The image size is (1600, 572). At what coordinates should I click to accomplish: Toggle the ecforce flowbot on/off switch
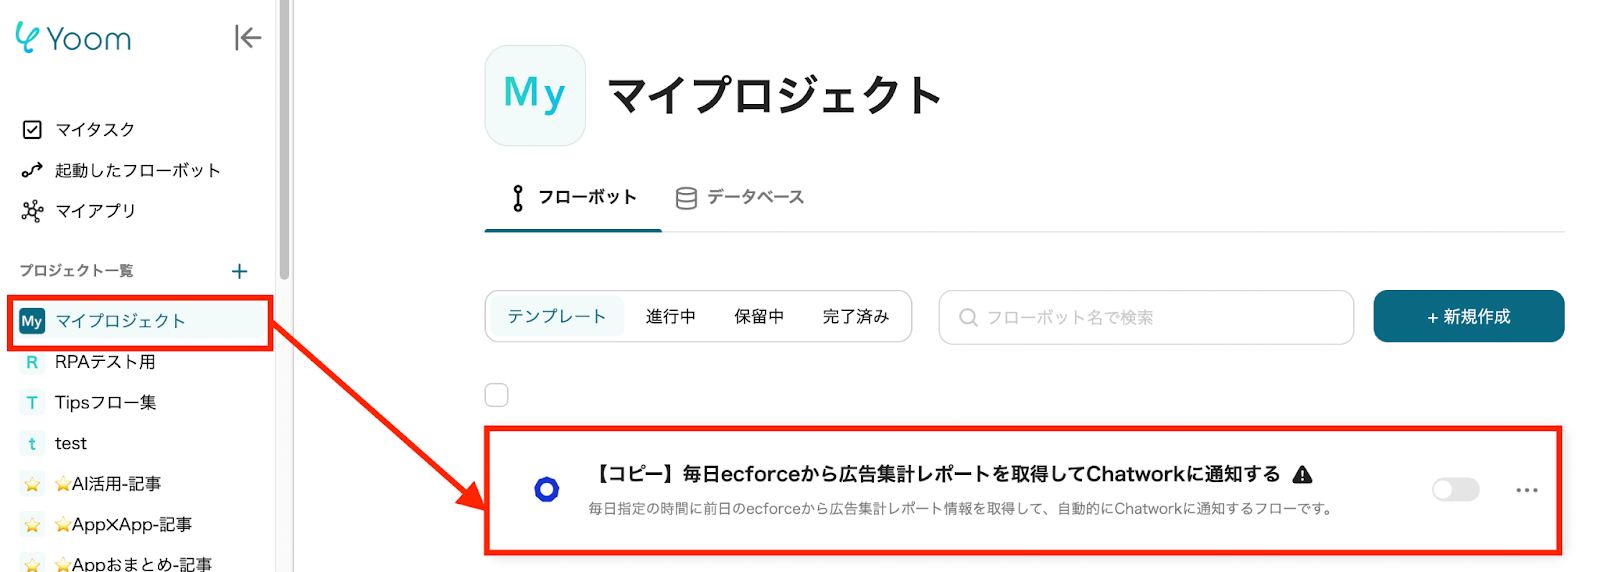coord(1455,489)
